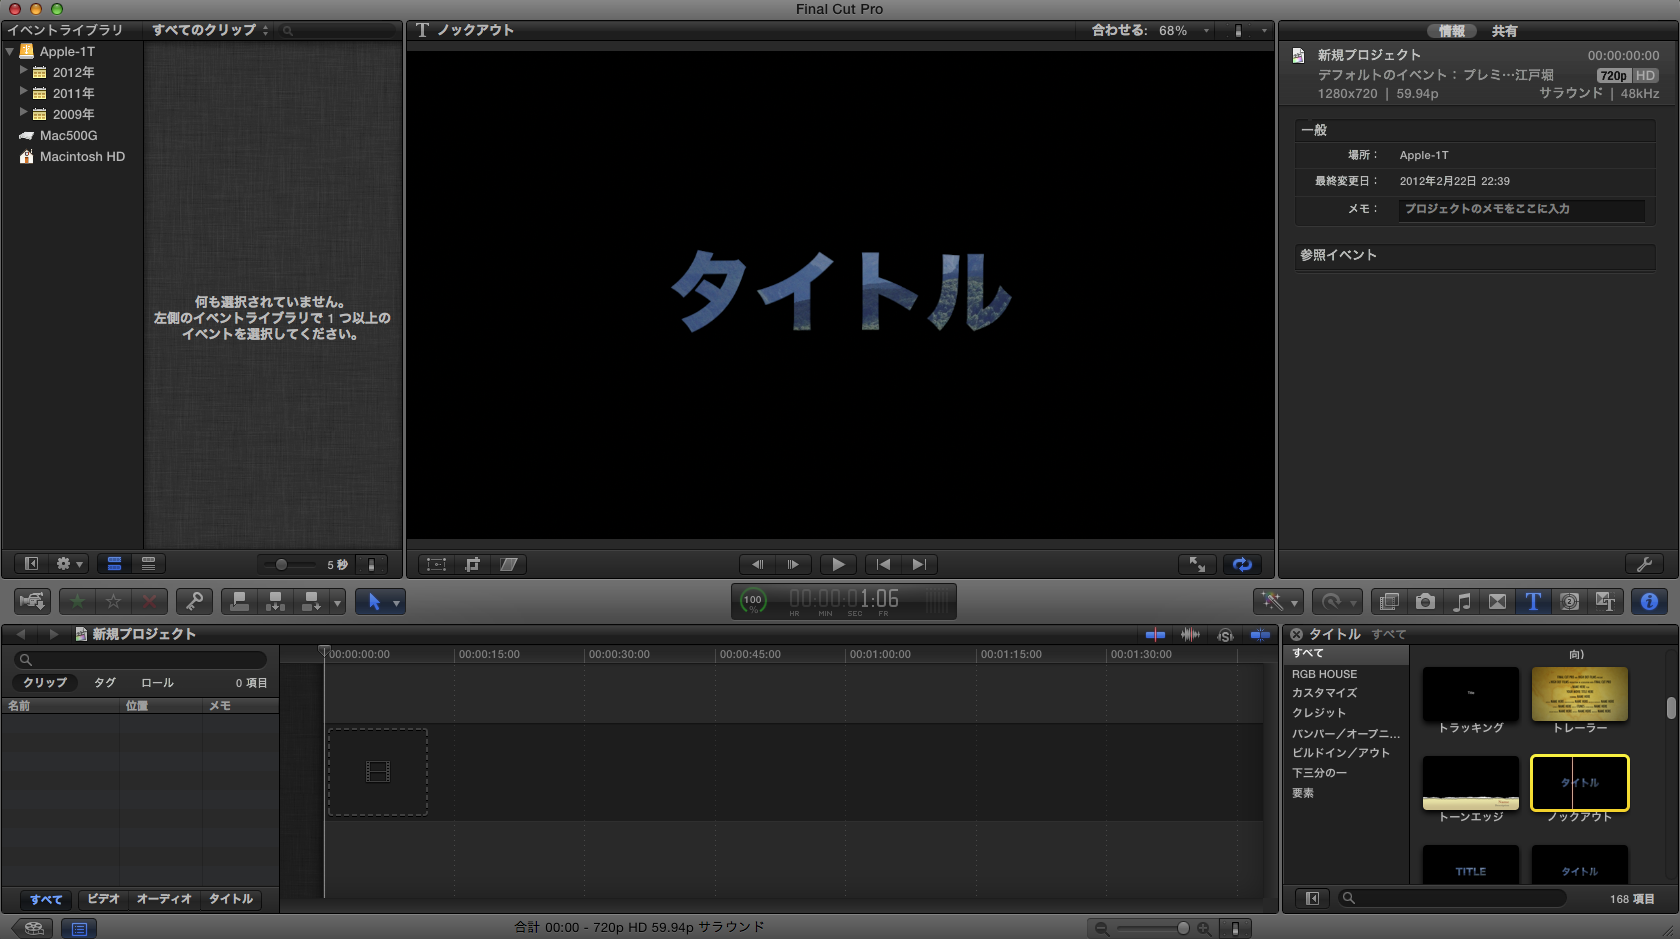Play the viewer clip
1680x939 pixels.
[838, 564]
